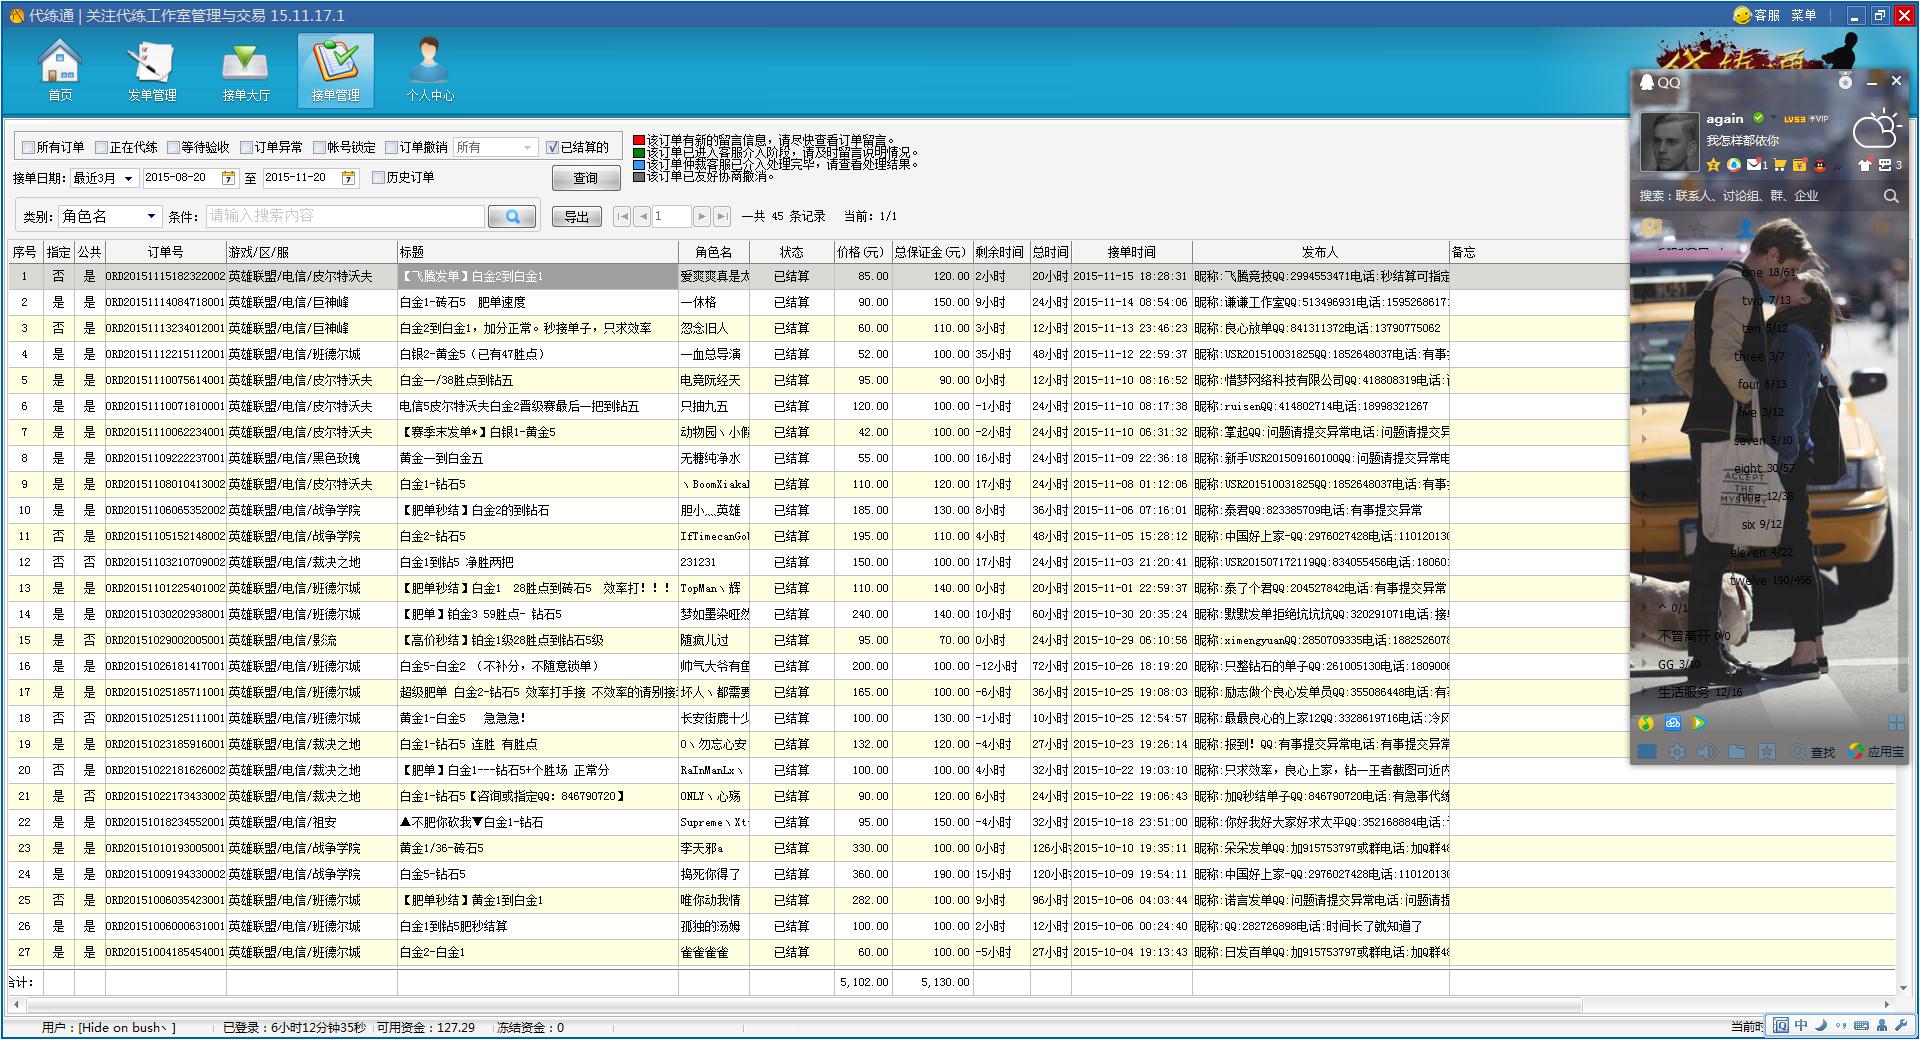Sort by the 价格(元) column header
1920x1040 pixels.
pyautogui.click(x=860, y=252)
